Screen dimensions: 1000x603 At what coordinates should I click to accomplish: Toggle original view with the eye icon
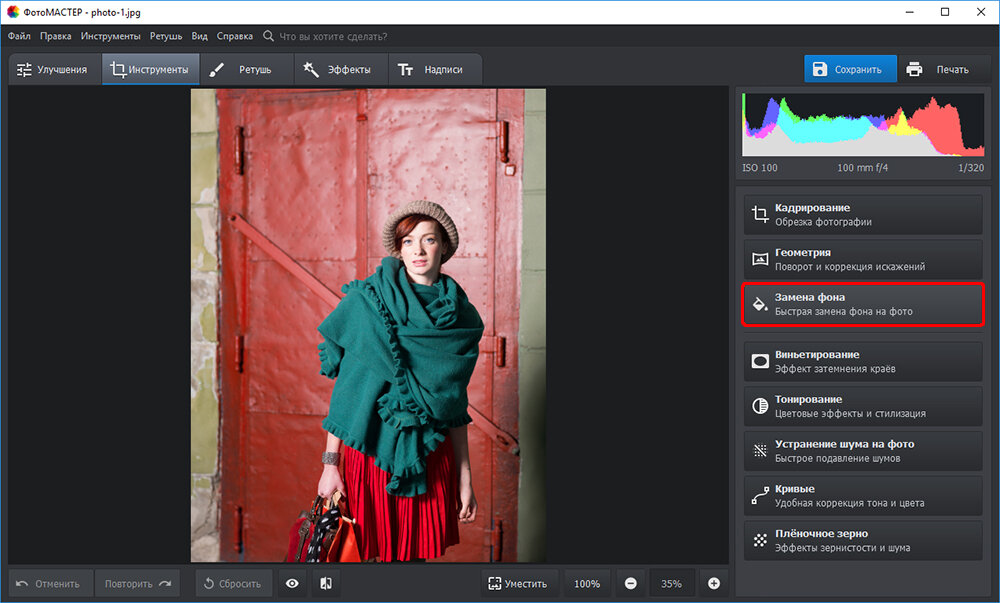[292, 583]
